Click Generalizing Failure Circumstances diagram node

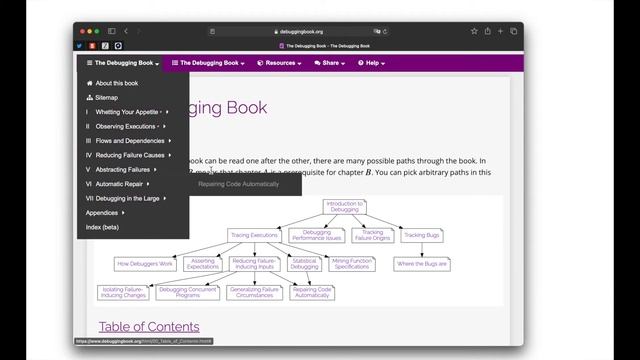pyautogui.click(x=254, y=292)
